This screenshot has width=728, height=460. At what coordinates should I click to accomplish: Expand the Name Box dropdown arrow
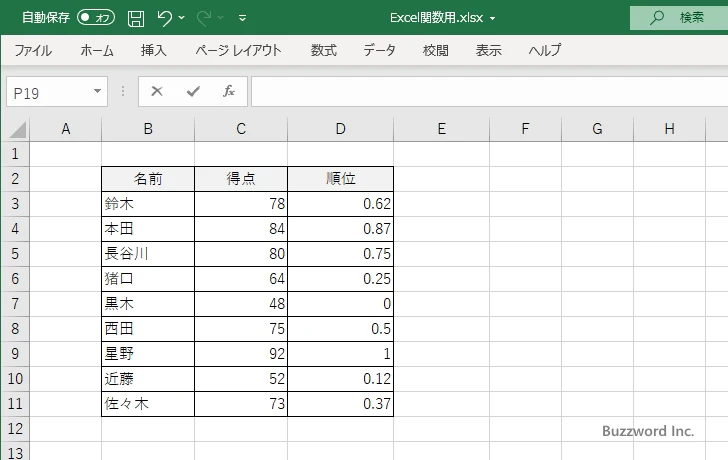98,91
